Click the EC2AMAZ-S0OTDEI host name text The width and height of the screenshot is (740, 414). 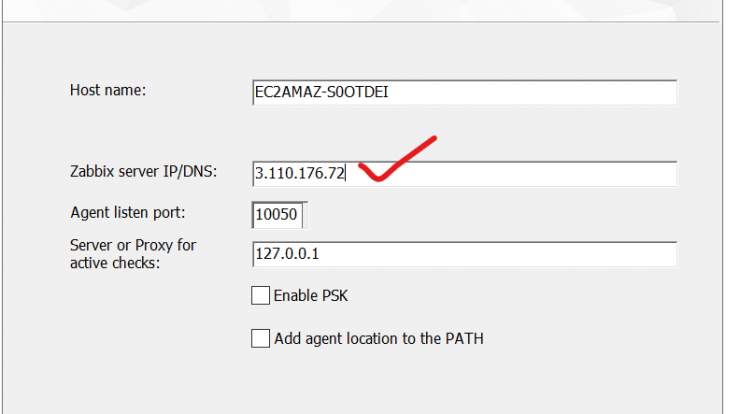pos(321,92)
